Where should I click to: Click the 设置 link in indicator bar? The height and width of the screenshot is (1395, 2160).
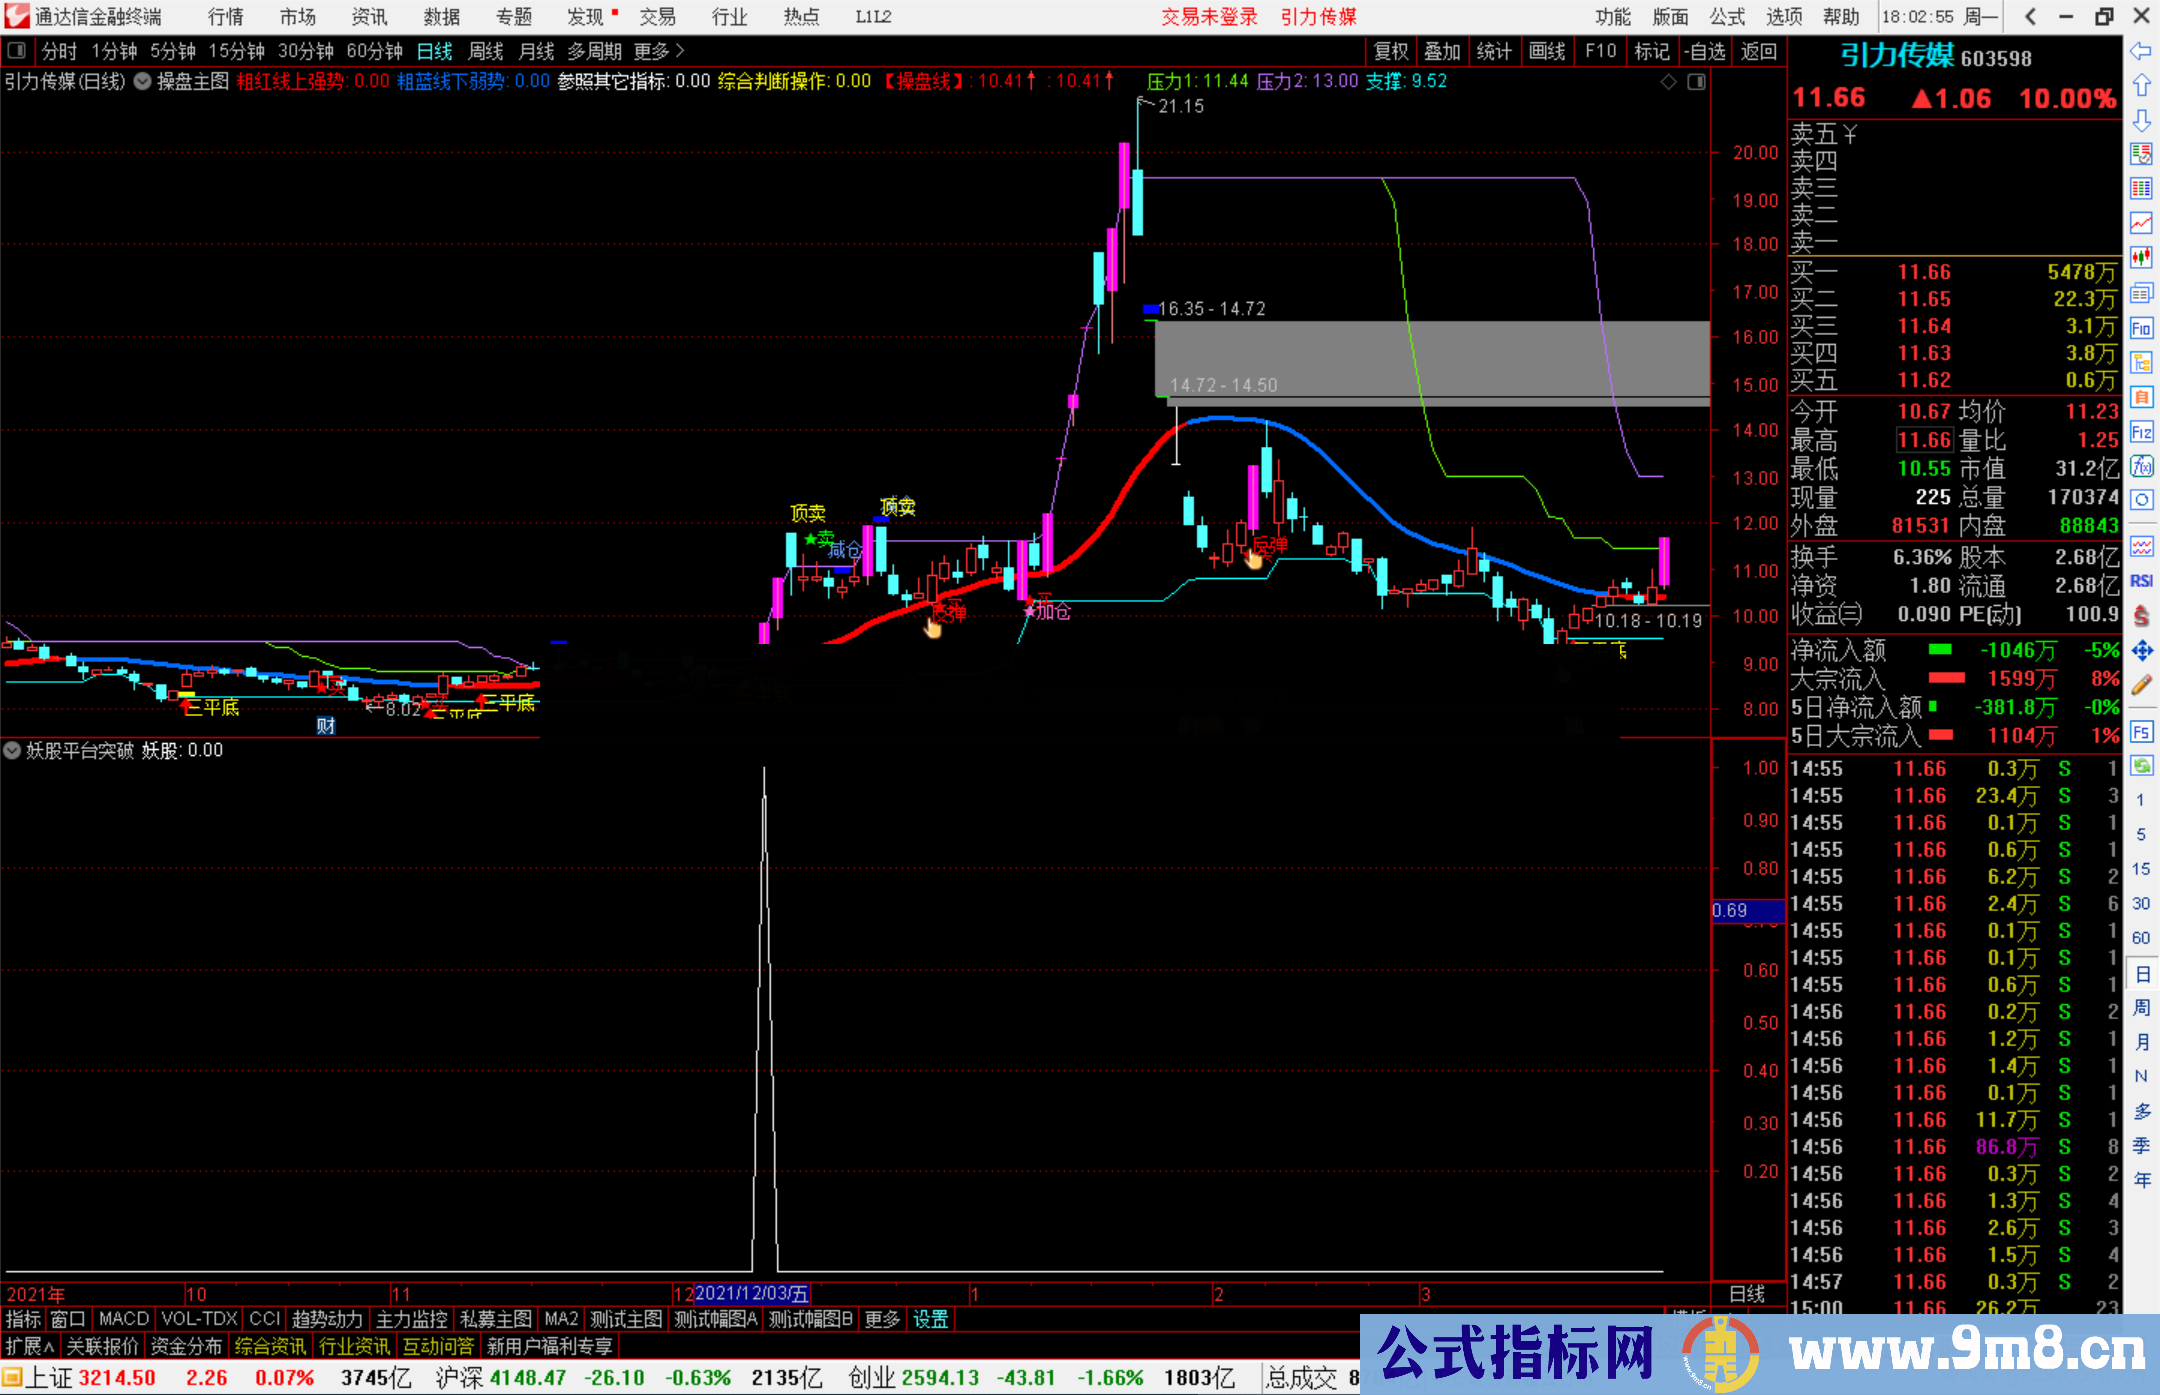[930, 1319]
